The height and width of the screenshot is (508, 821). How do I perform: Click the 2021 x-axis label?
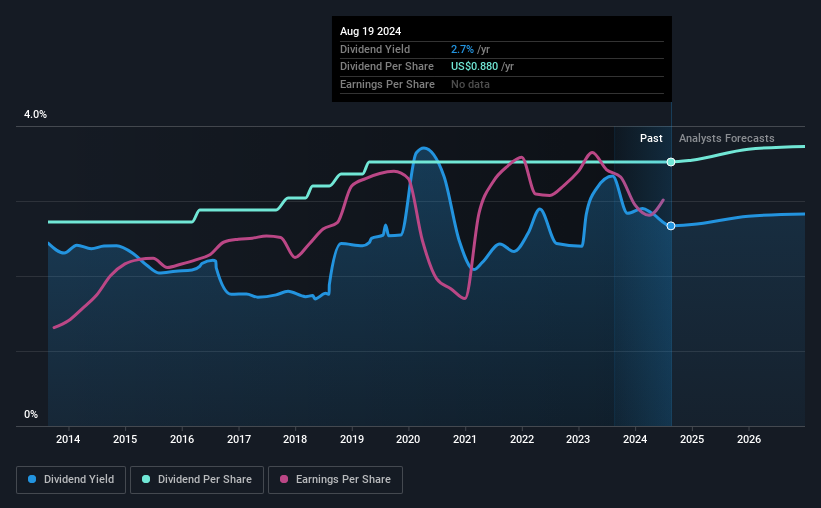pyautogui.click(x=465, y=439)
